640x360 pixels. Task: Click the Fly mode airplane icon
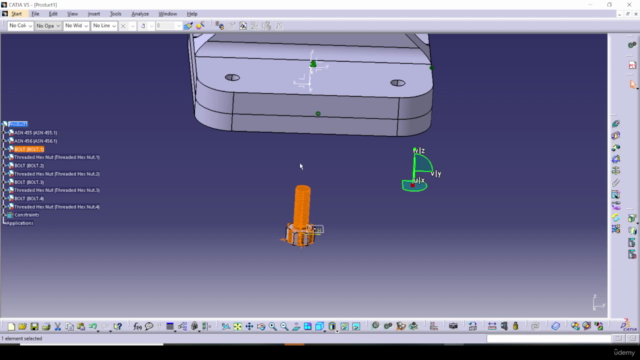point(226,326)
